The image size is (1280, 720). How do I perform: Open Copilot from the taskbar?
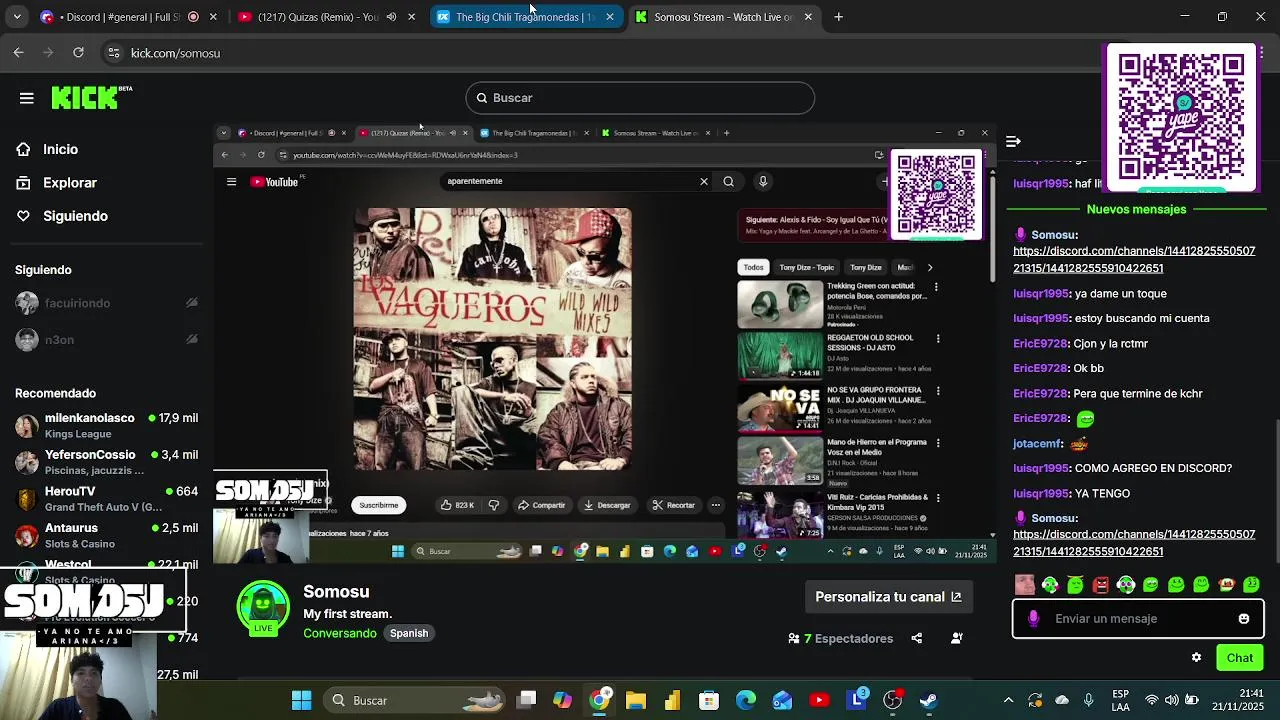562,700
